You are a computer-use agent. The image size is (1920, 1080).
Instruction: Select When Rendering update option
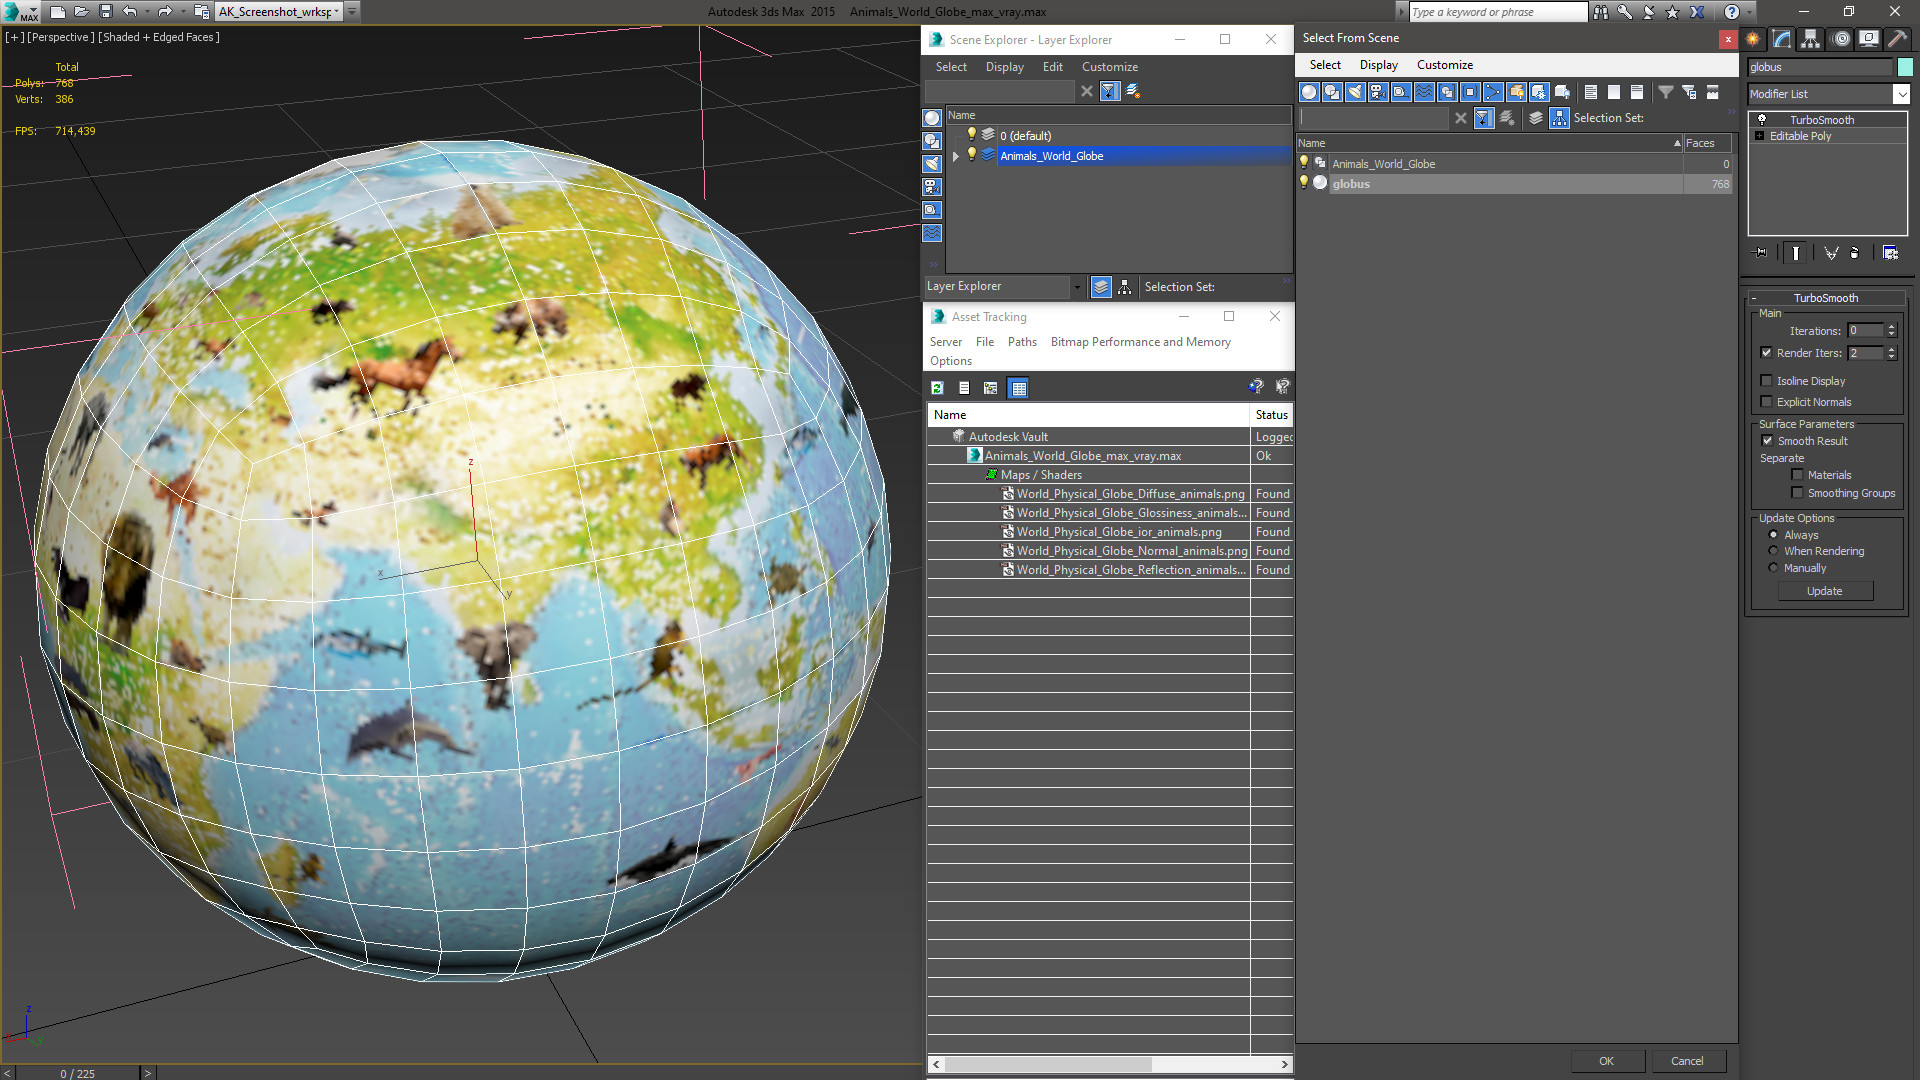click(x=1773, y=551)
